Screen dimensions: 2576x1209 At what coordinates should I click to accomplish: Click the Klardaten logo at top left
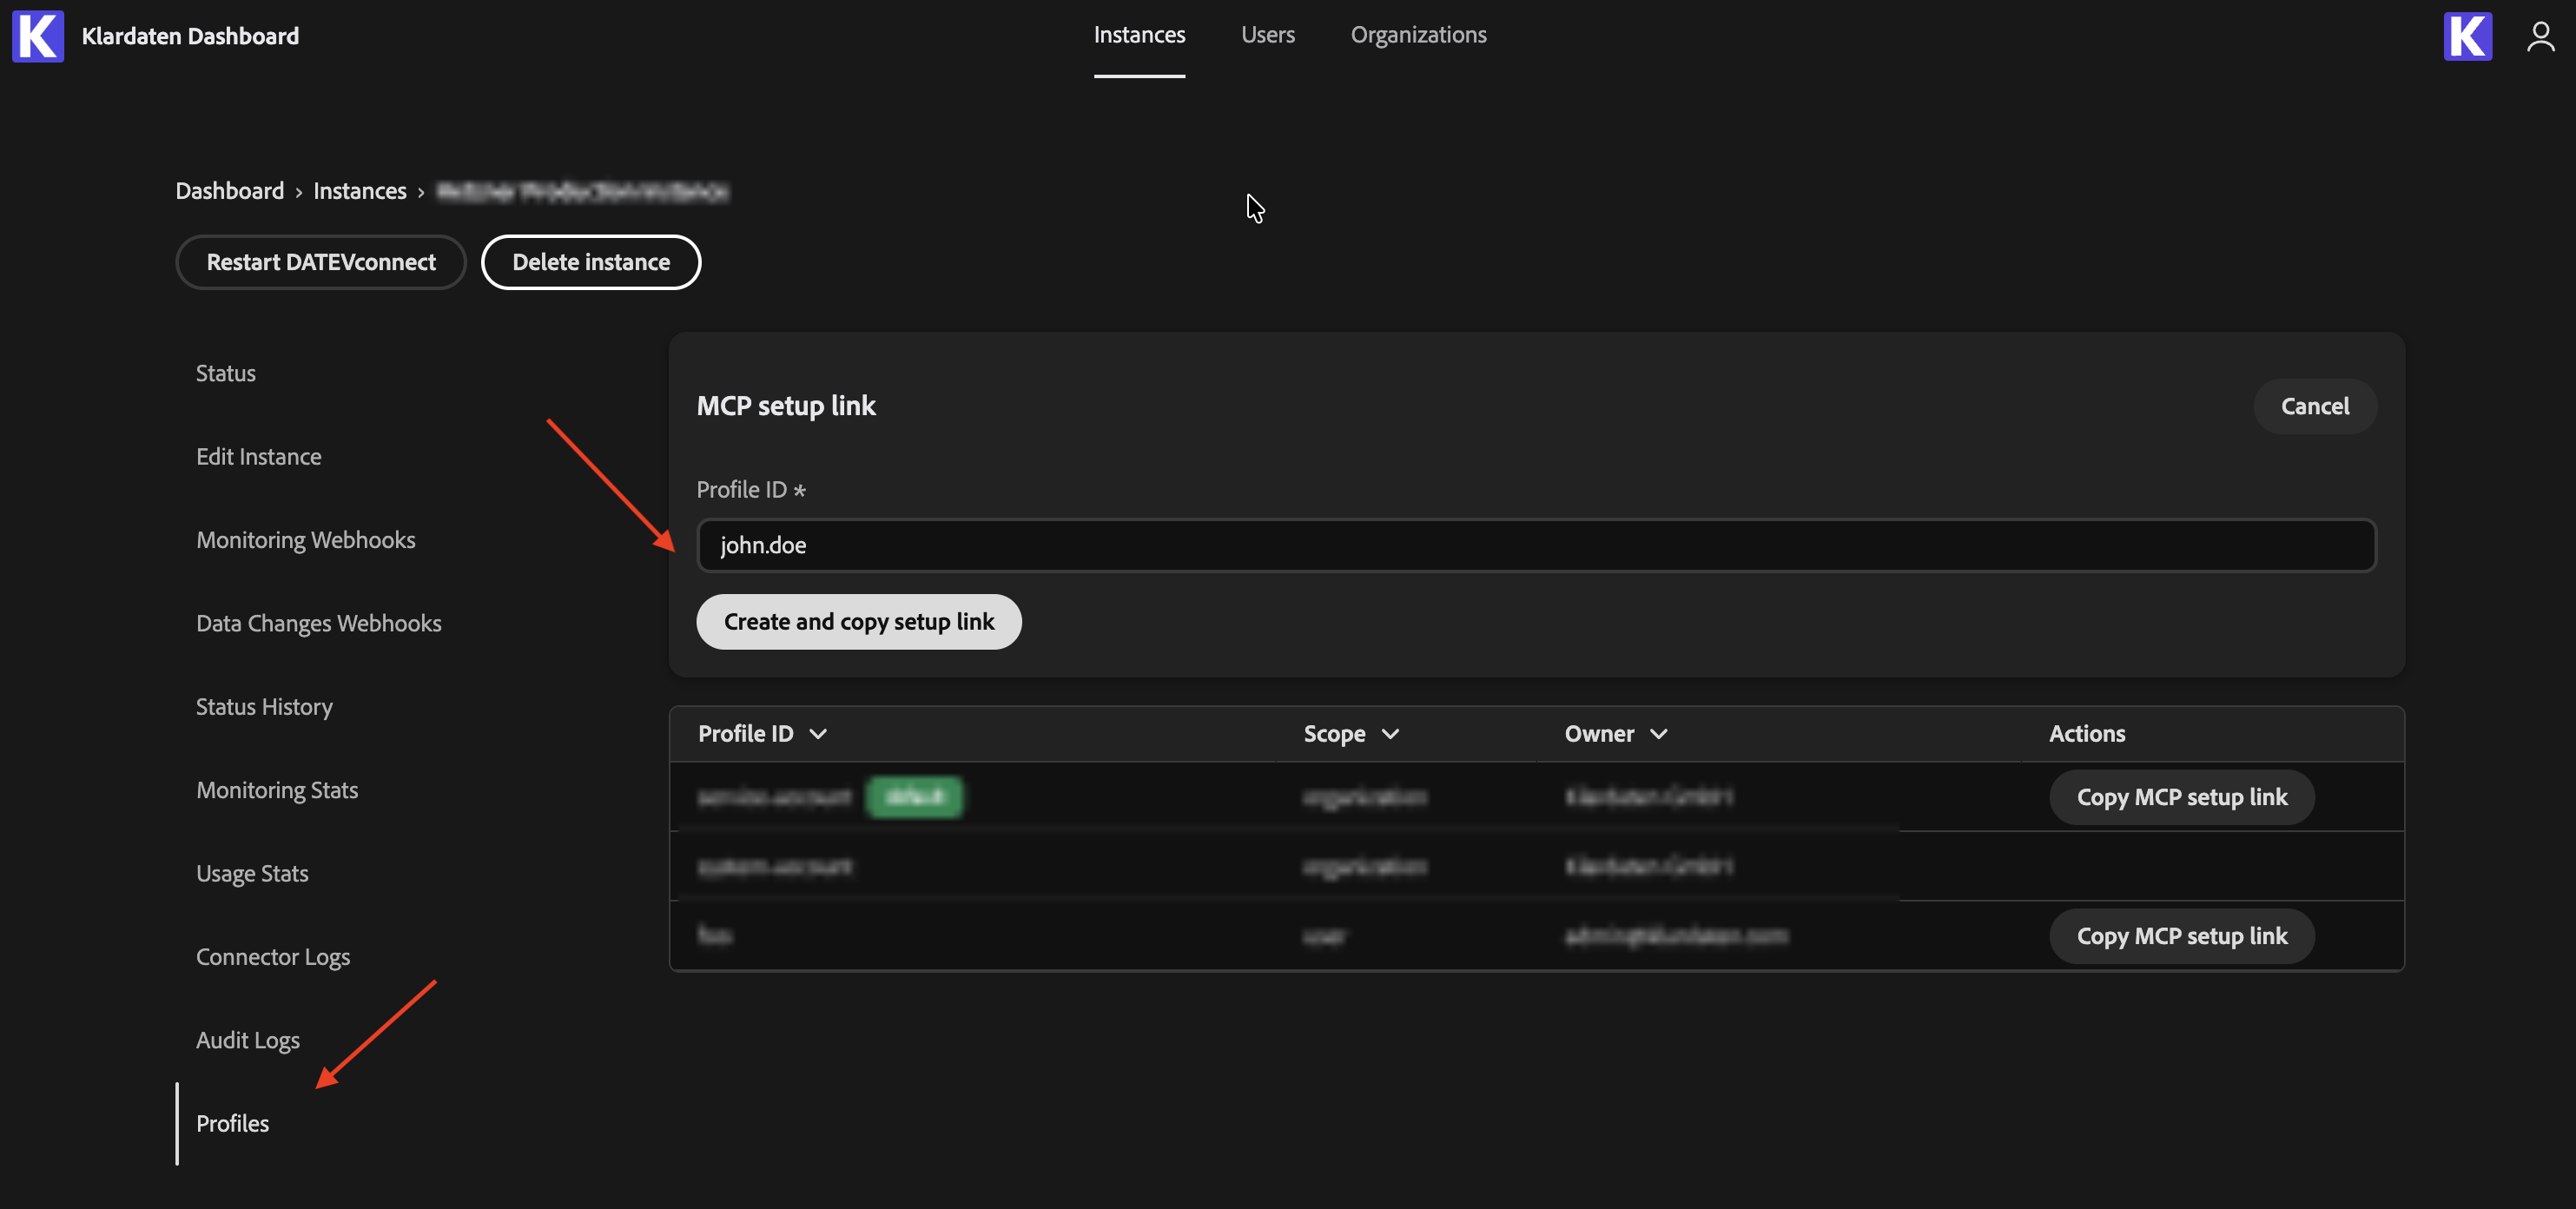pyautogui.click(x=38, y=36)
